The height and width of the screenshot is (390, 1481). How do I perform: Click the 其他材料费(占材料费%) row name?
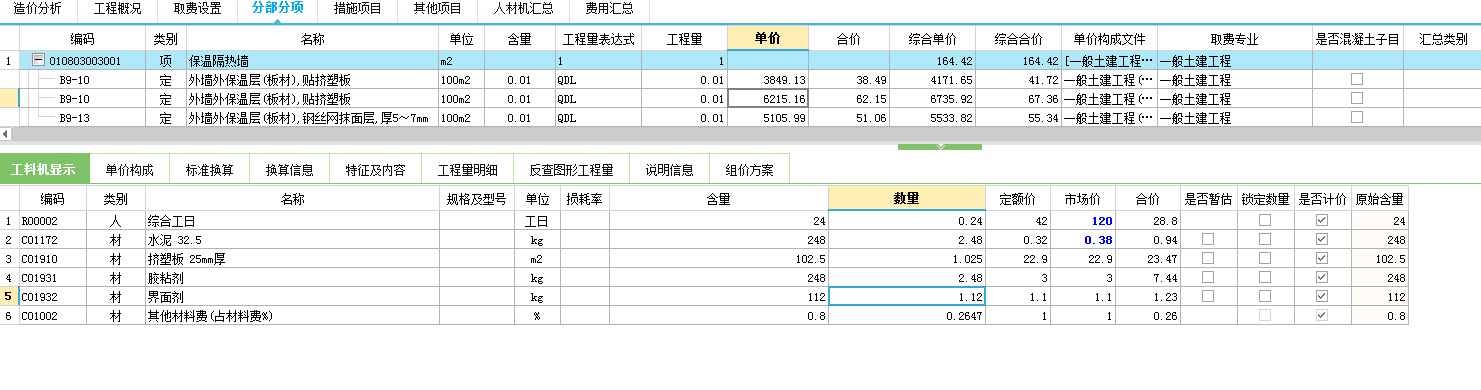pos(293,316)
